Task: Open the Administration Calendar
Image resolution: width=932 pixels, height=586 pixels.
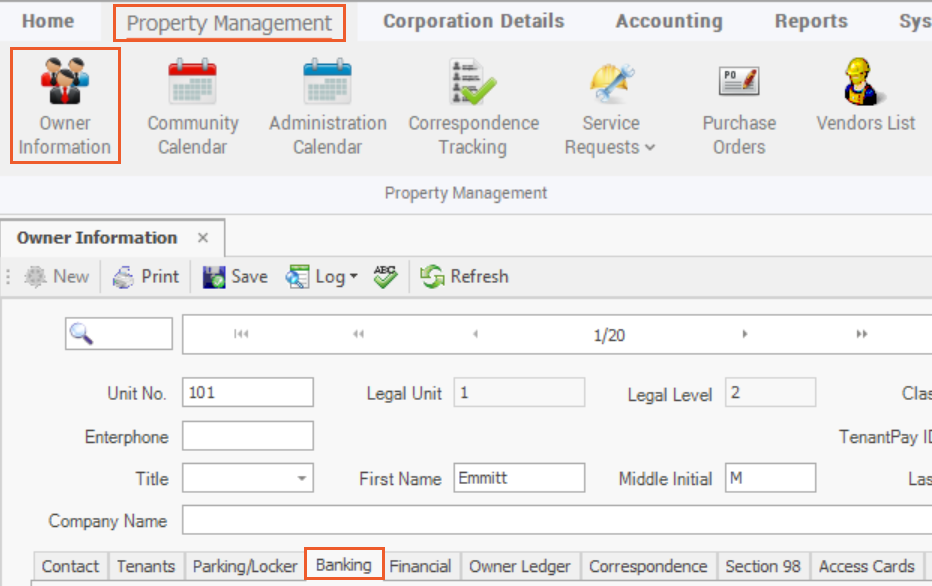Action: 327,105
